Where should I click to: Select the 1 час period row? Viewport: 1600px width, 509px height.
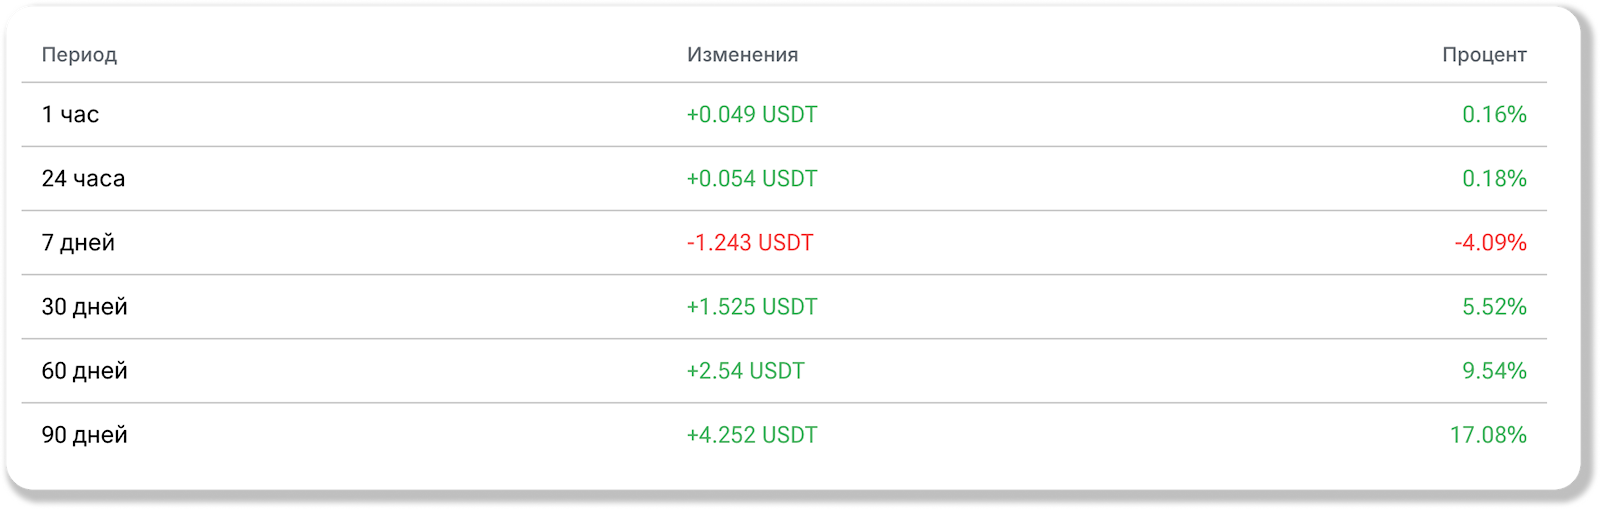(x=784, y=115)
